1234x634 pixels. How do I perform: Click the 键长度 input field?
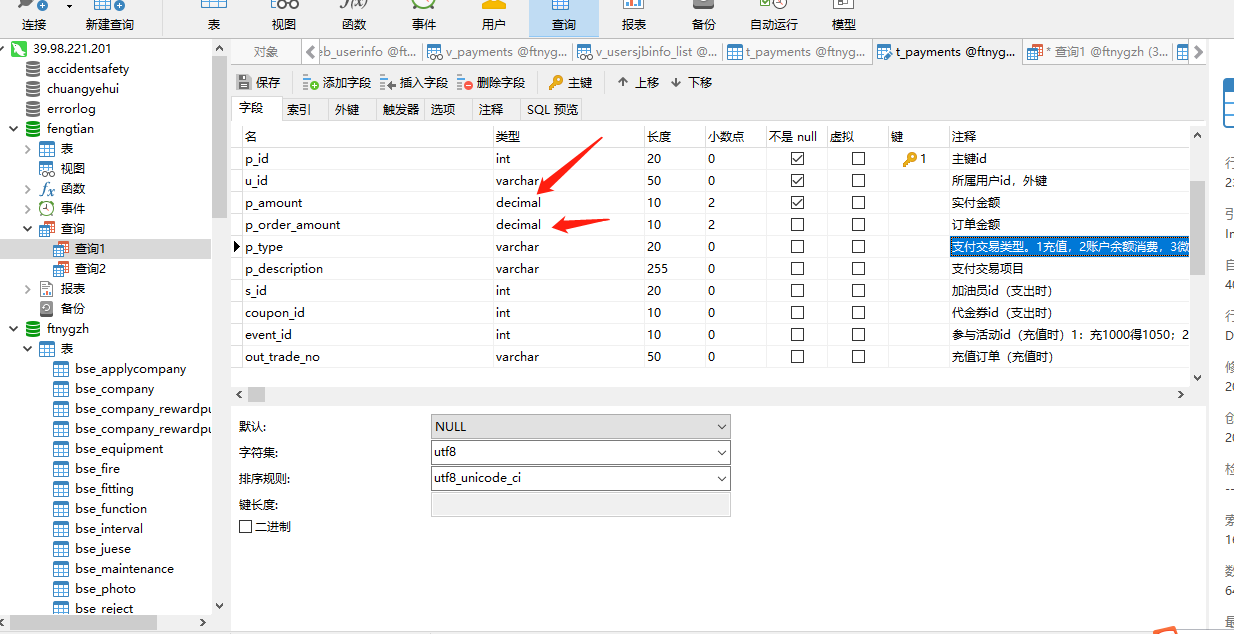tap(580, 505)
